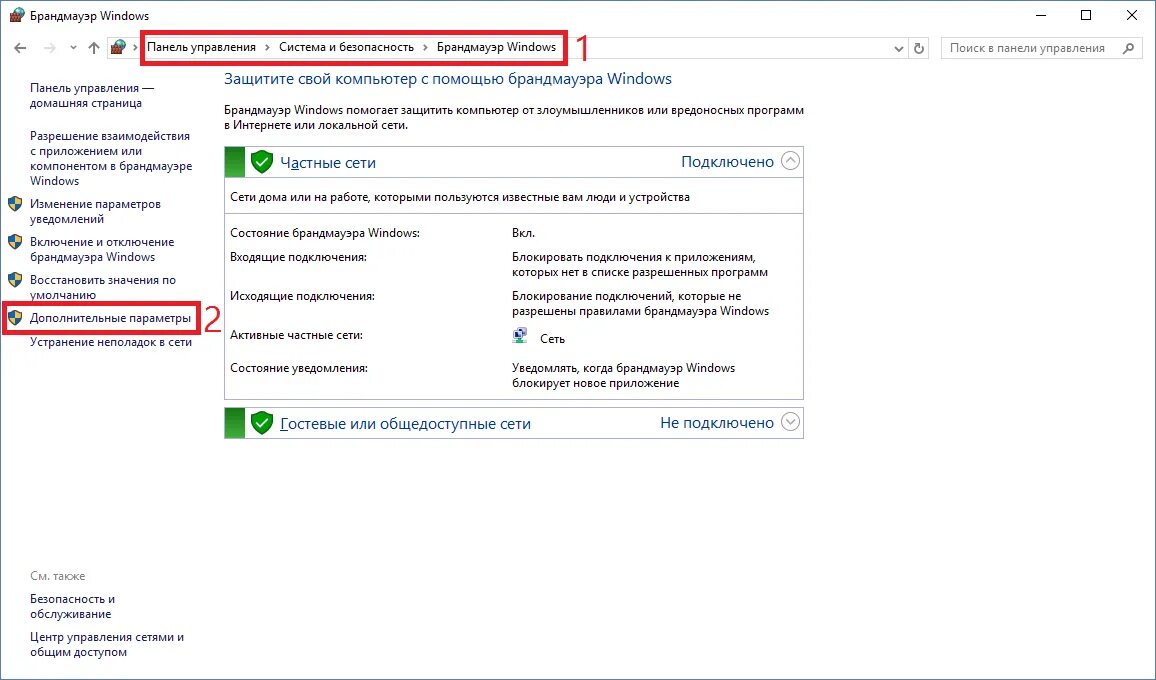The image size is (1156, 680).
Task: Close the Брандмауэр Windows window
Action: point(1132,15)
